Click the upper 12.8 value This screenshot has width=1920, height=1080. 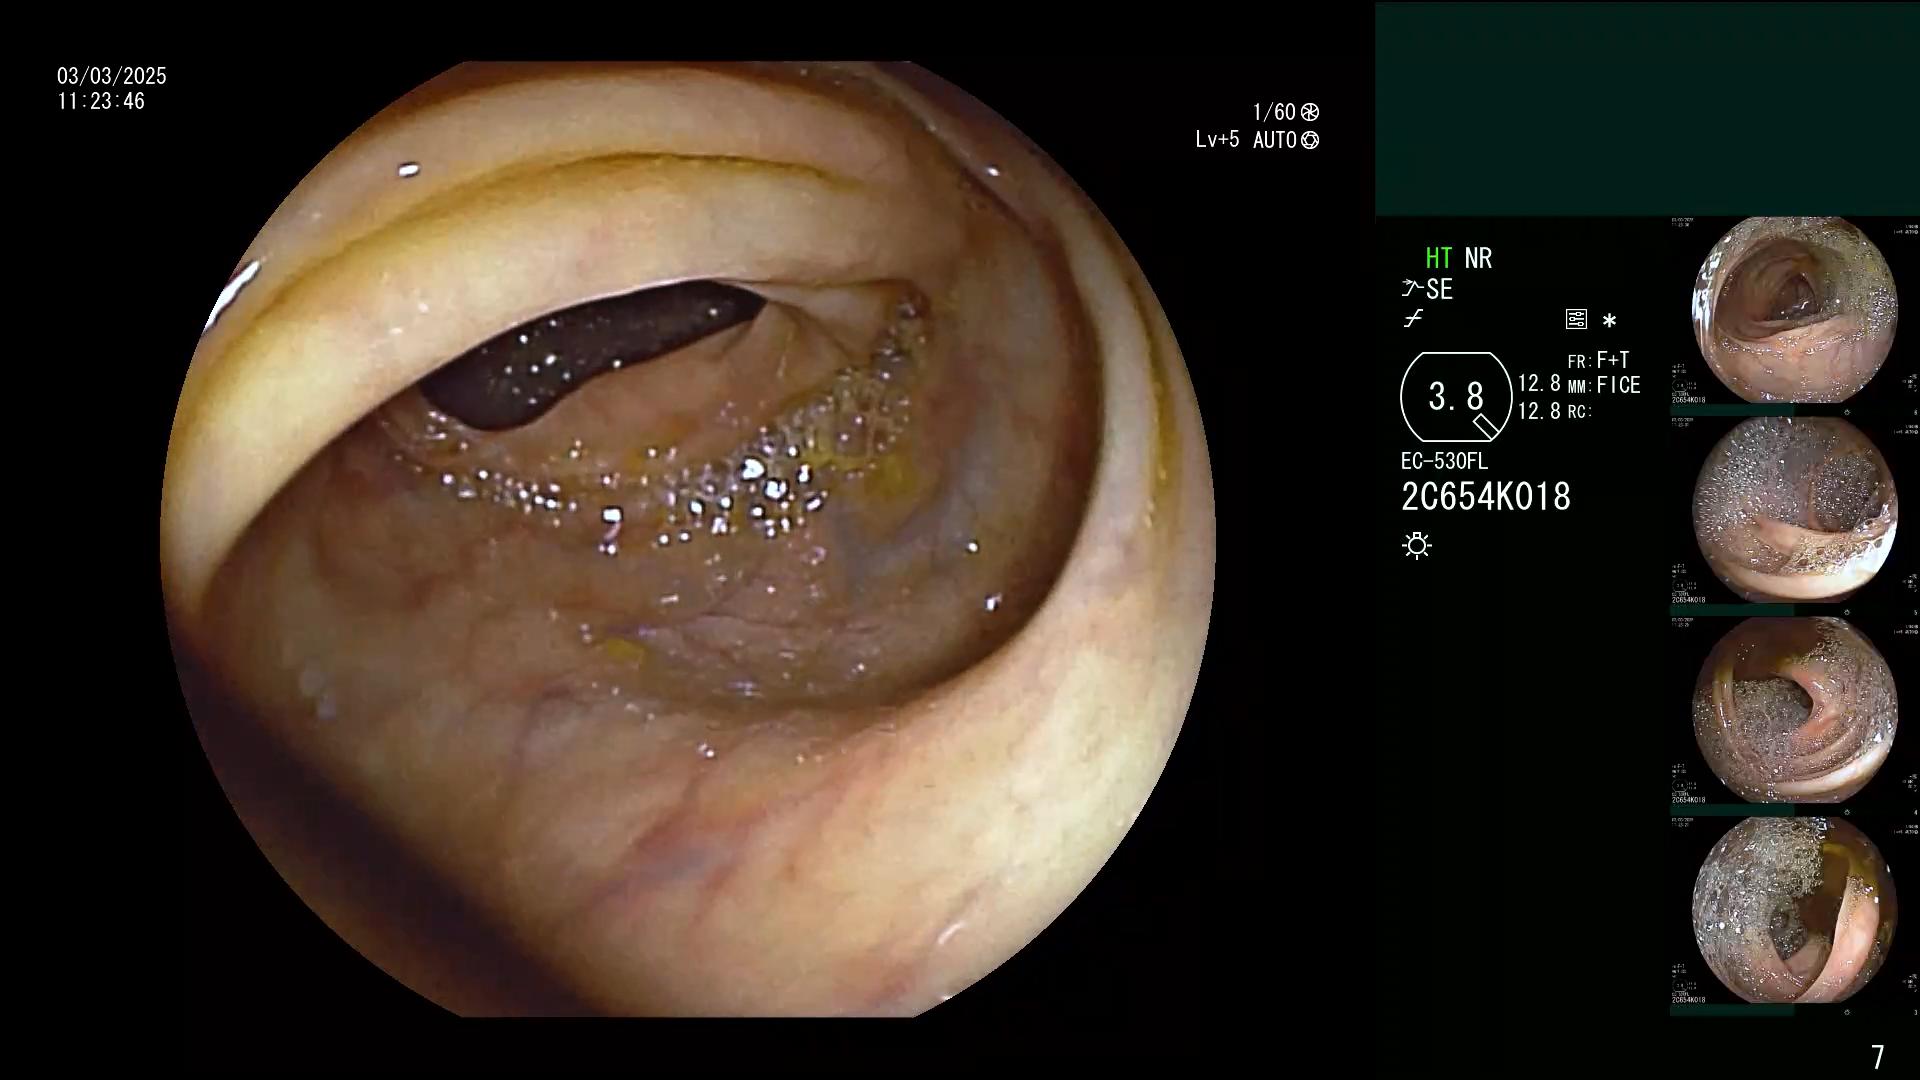click(x=1539, y=383)
